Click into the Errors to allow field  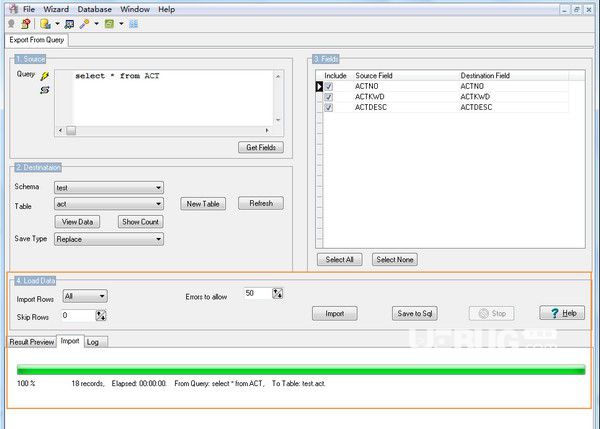click(x=258, y=293)
